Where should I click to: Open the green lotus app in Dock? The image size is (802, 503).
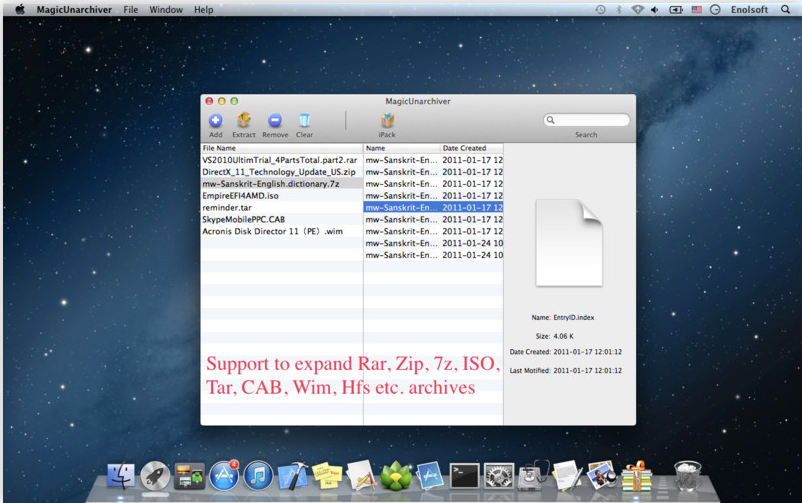[395, 476]
